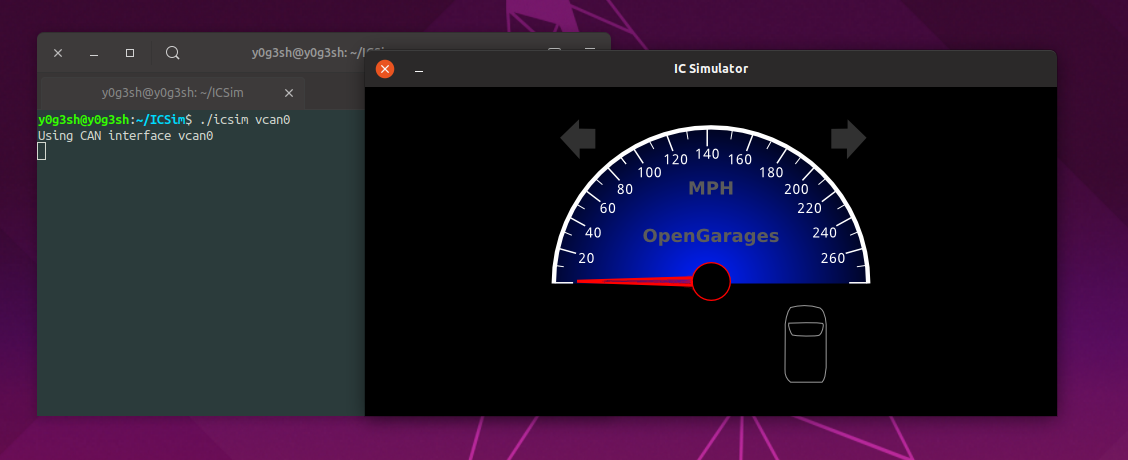
Task: Click the 180 mark on speedometer
Action: click(x=771, y=172)
